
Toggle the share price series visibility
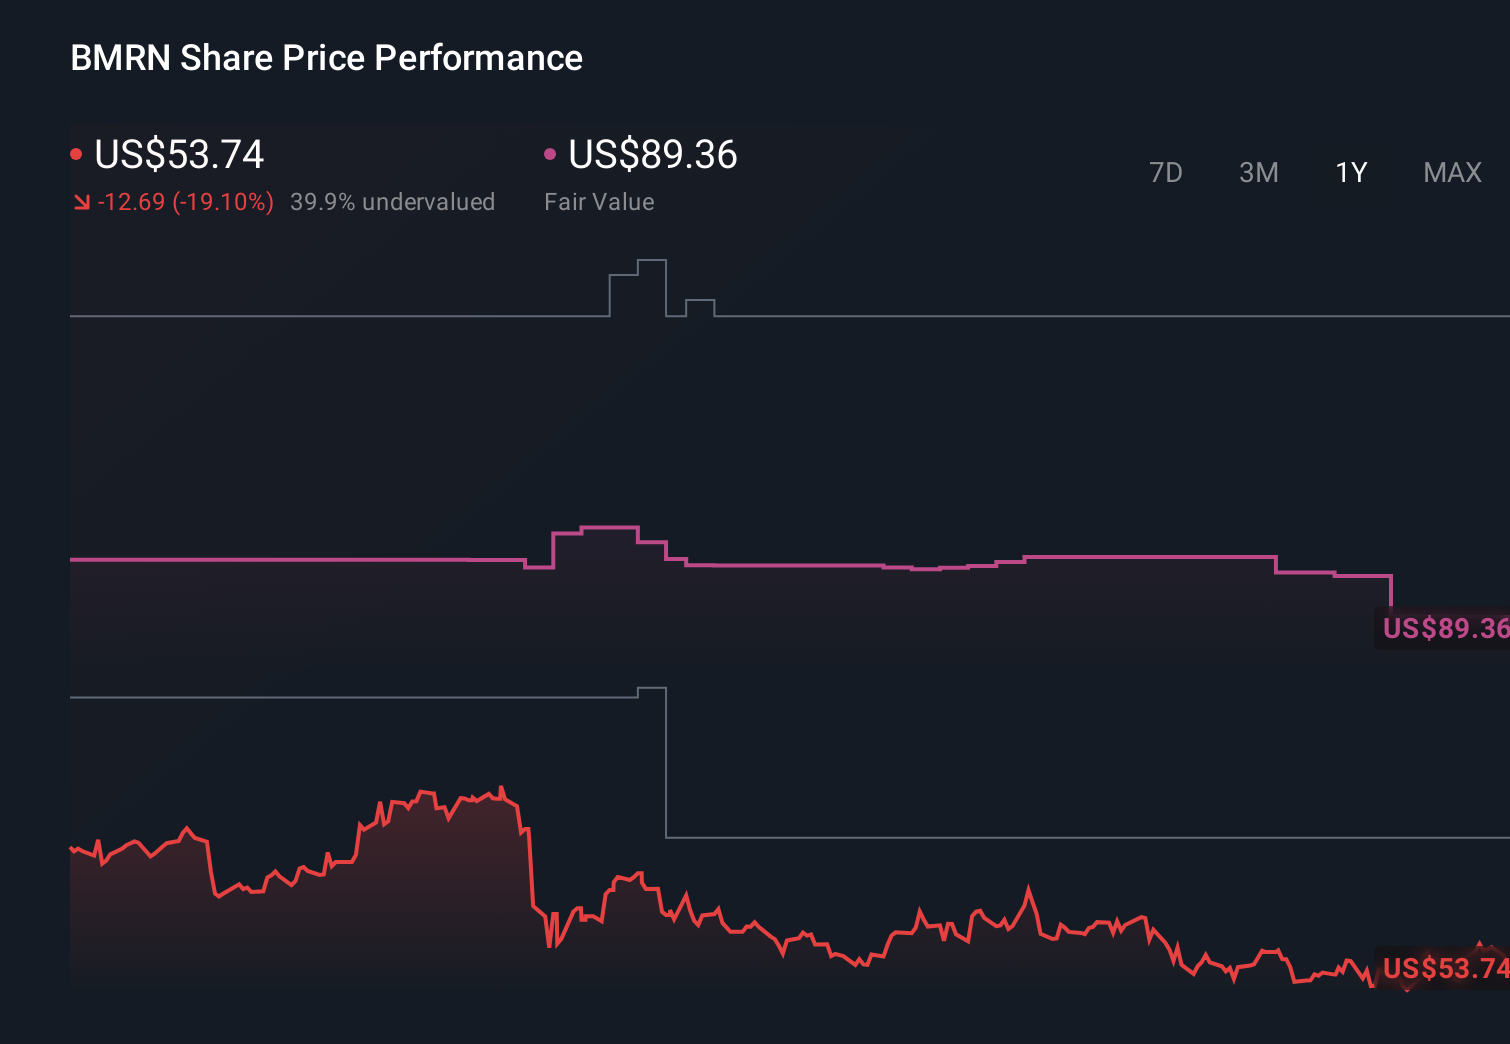pyautogui.click(x=78, y=152)
